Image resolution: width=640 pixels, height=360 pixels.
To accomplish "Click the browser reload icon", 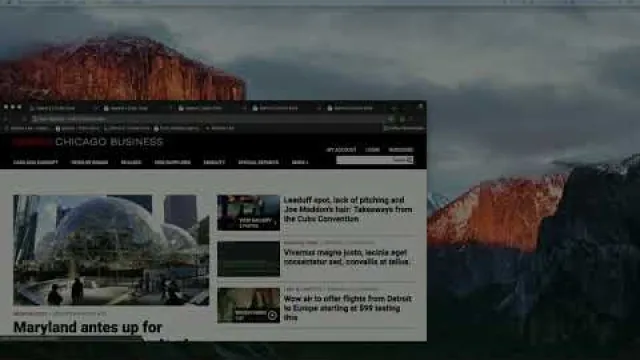I will pos(24,119).
